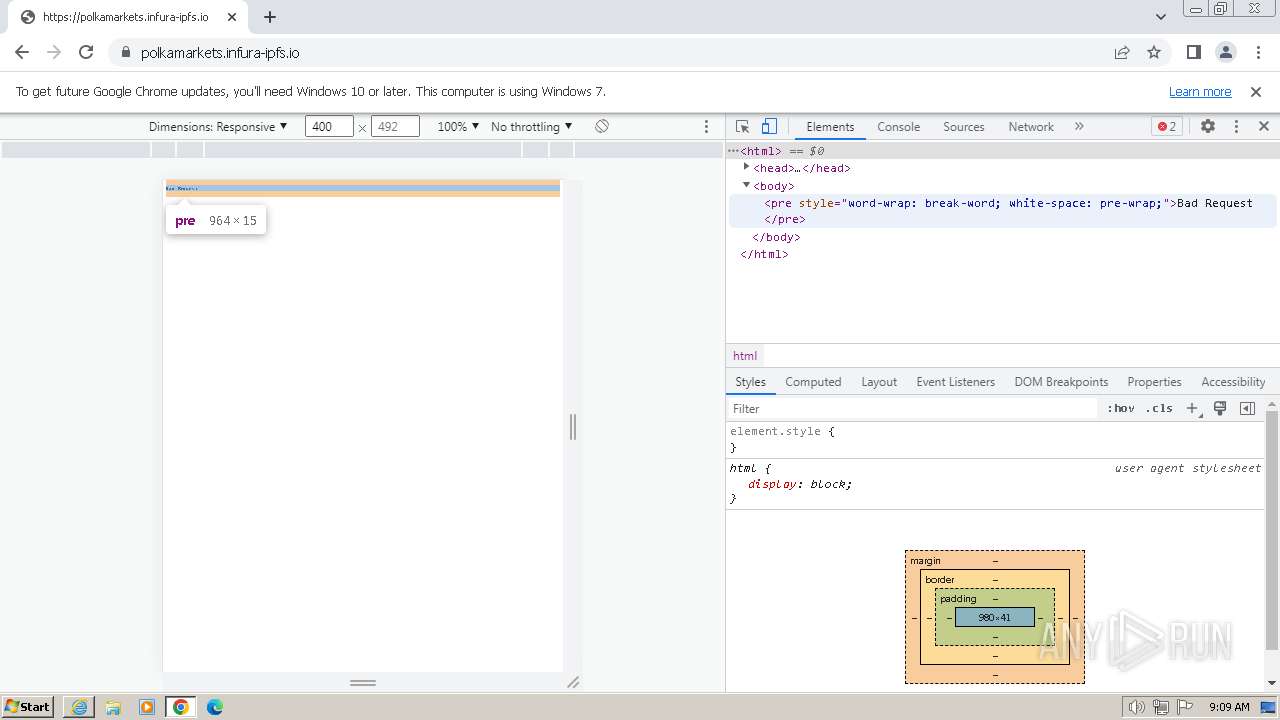
Task: Toggle :hov element state panel
Action: pyautogui.click(x=1121, y=408)
